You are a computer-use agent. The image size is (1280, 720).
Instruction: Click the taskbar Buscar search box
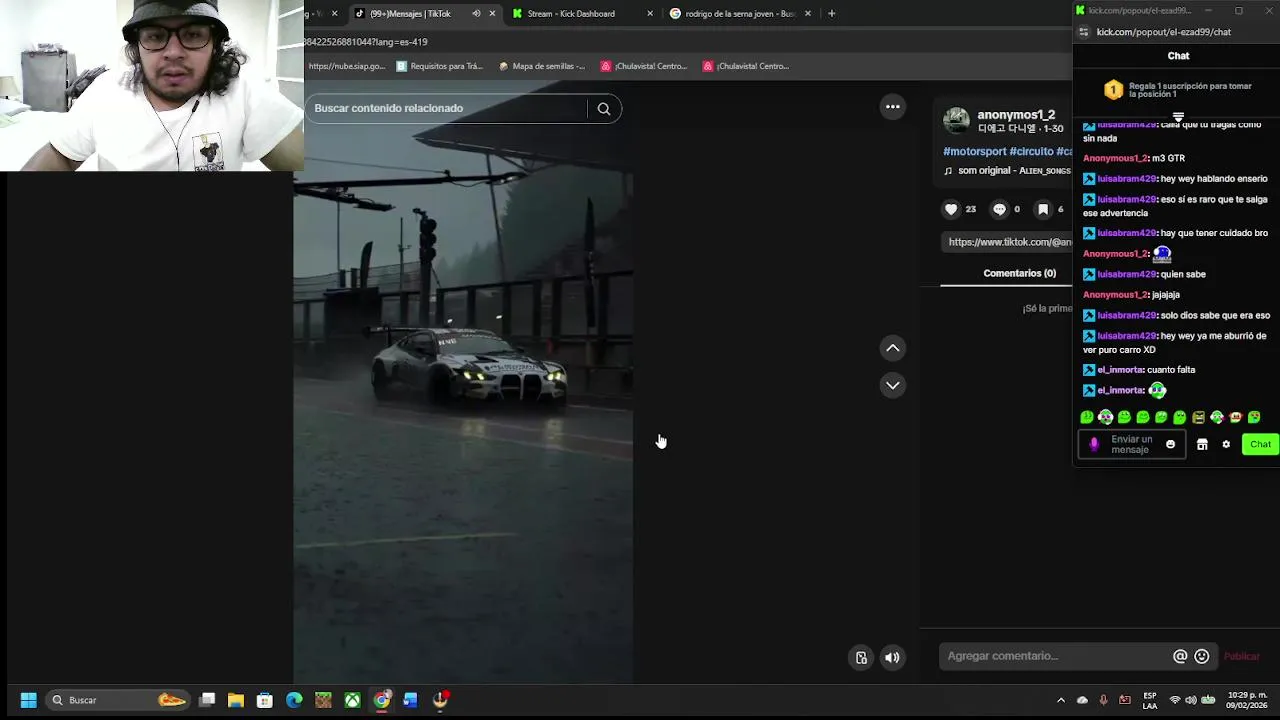pyautogui.click(x=118, y=700)
